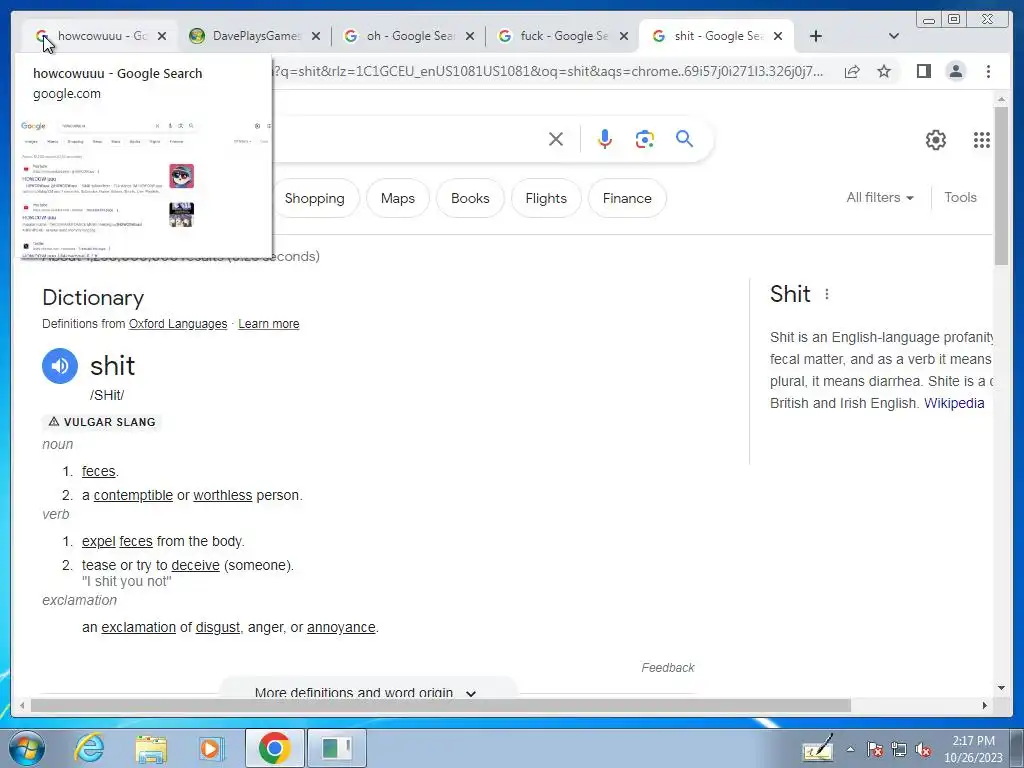Follow the contemptible word link

(x=133, y=496)
